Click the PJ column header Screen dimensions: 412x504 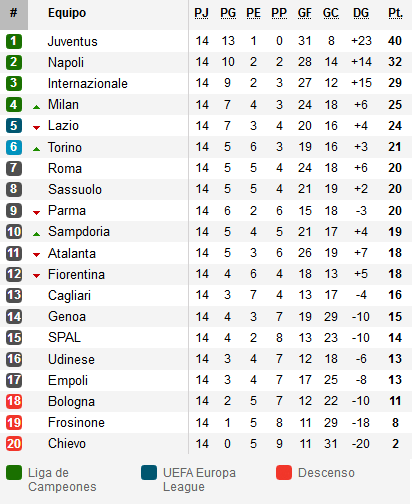[202, 13]
